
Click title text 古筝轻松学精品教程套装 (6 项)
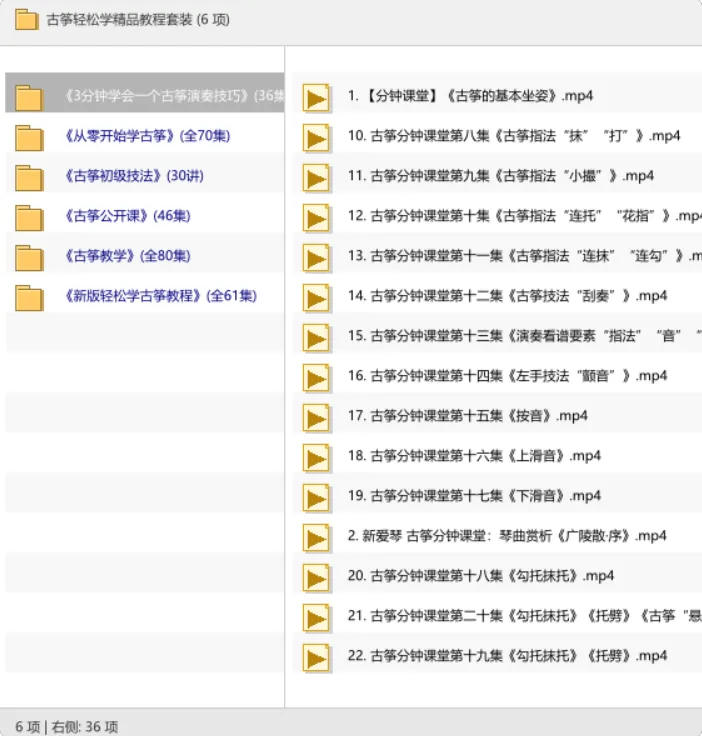[138, 20]
